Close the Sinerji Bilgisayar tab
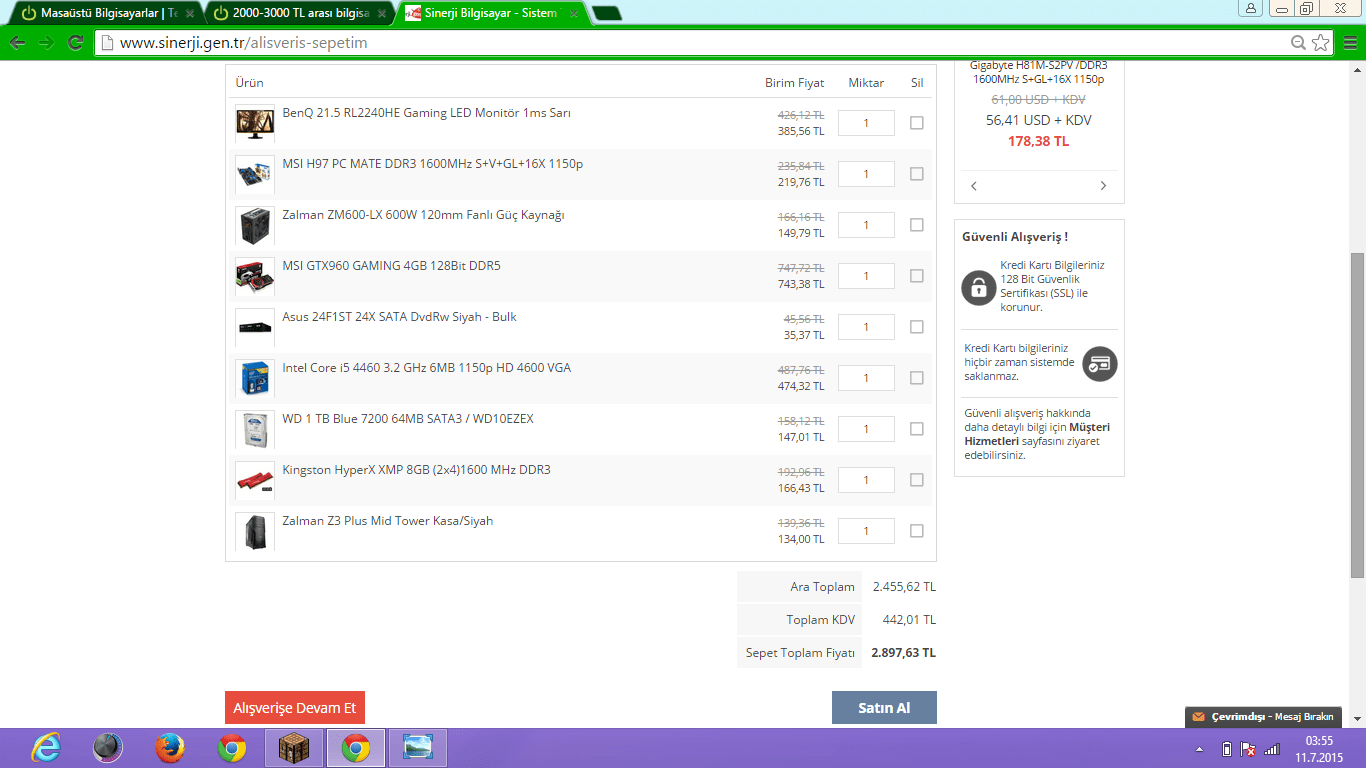The width and height of the screenshot is (1366, 768). click(573, 14)
